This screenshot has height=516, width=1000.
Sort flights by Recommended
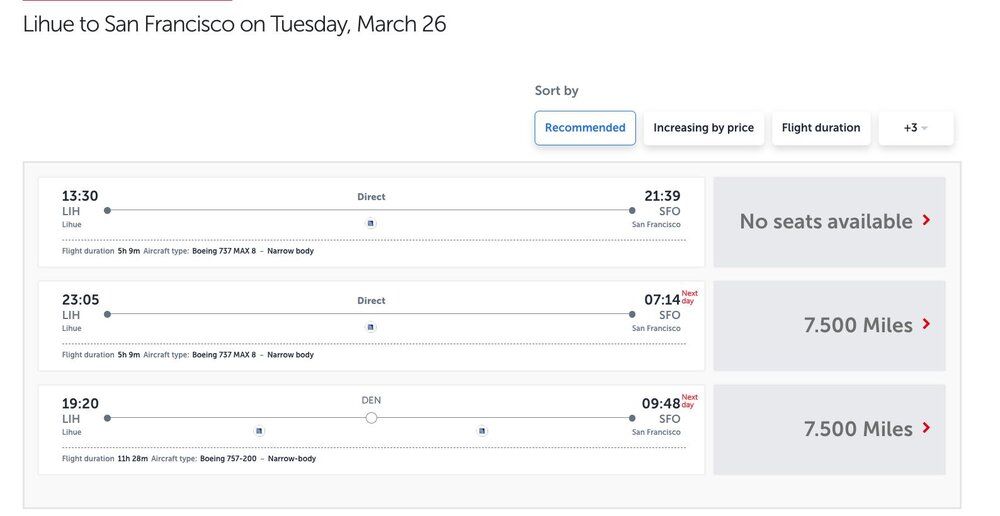(x=585, y=128)
